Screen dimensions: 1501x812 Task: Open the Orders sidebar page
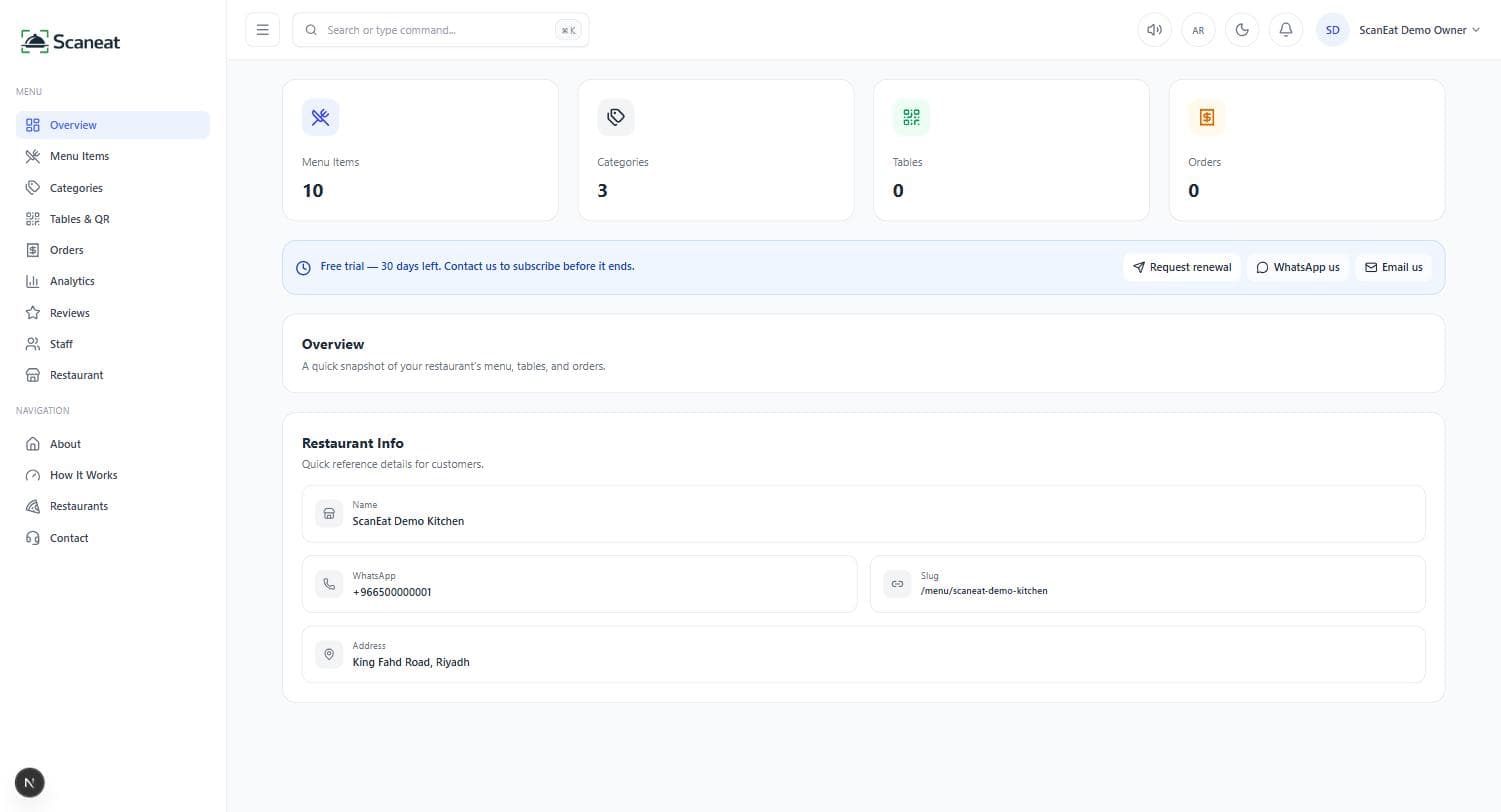pyautogui.click(x=113, y=250)
